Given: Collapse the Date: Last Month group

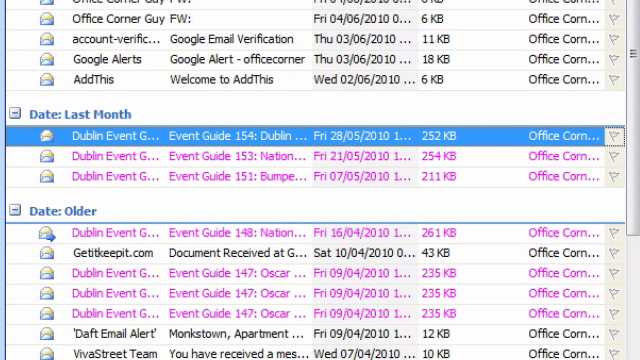Looking at the screenshot, I should 15,113.
